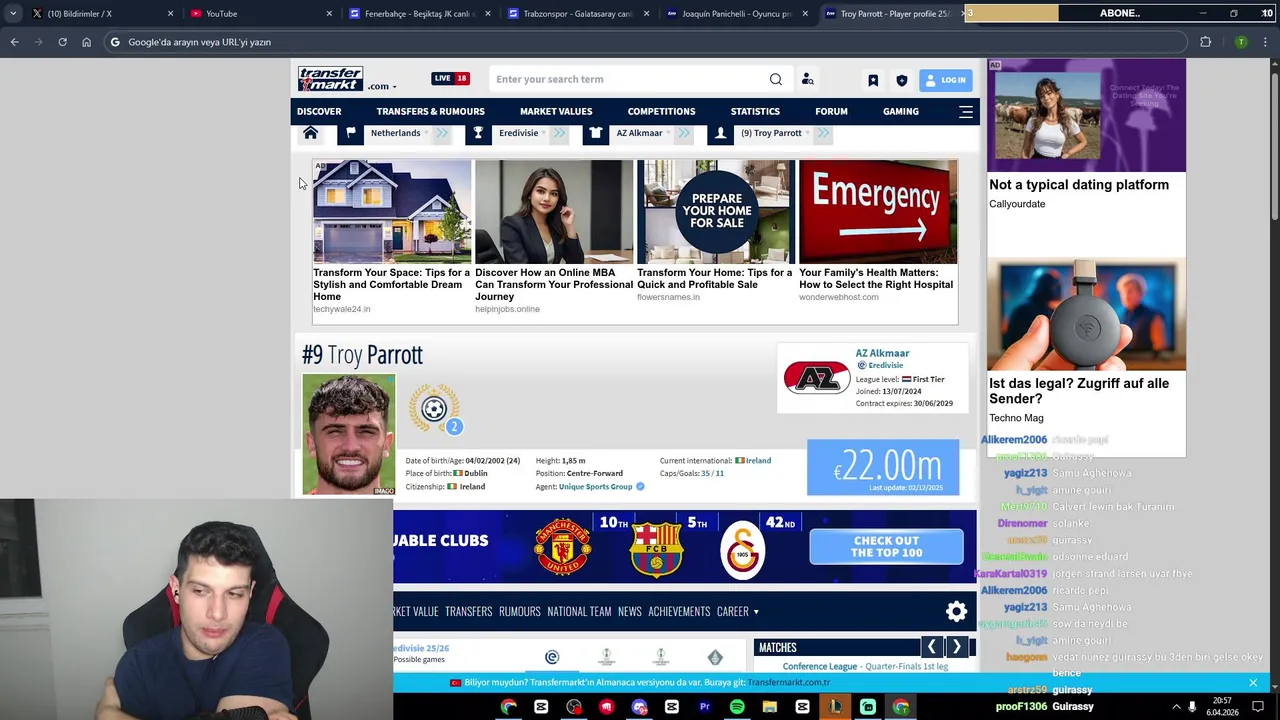Open the FORUM menu
The height and width of the screenshot is (720, 1280).
[x=831, y=111]
